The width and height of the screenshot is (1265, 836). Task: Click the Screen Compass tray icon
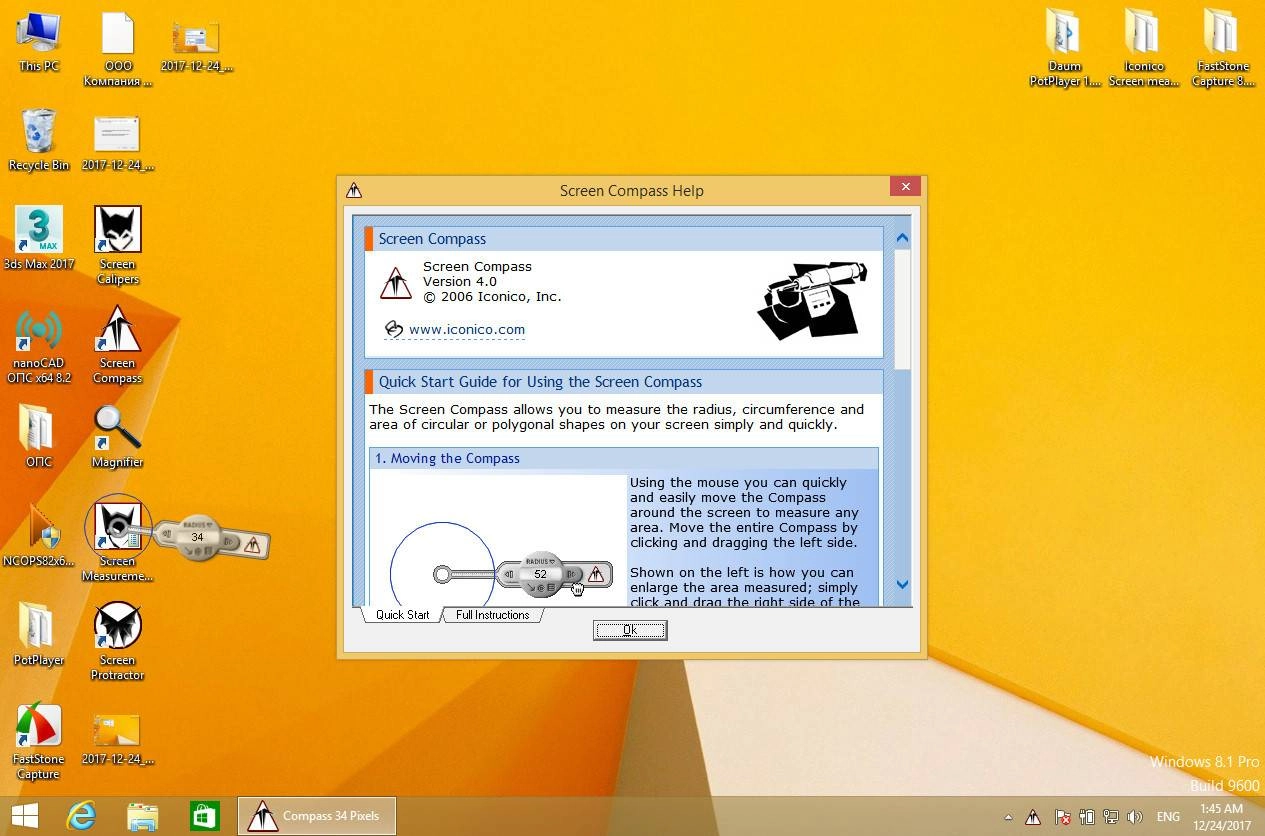point(1035,817)
